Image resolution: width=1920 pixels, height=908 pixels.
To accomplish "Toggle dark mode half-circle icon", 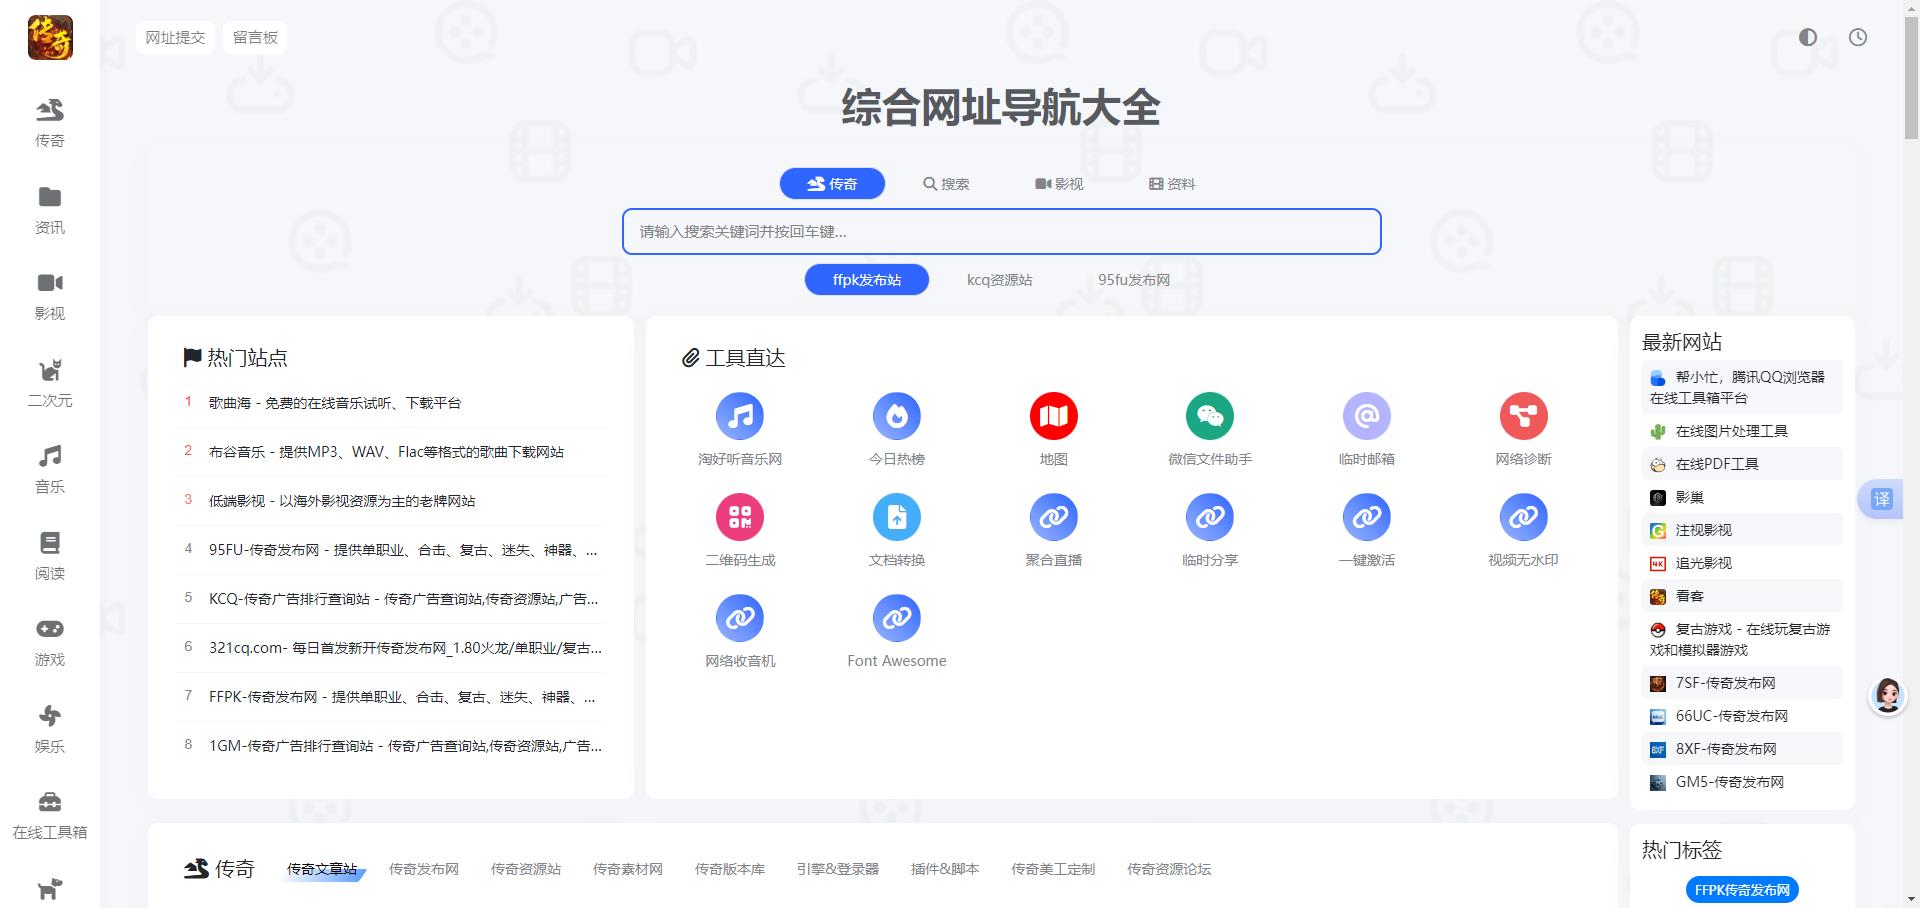I will pos(1808,37).
